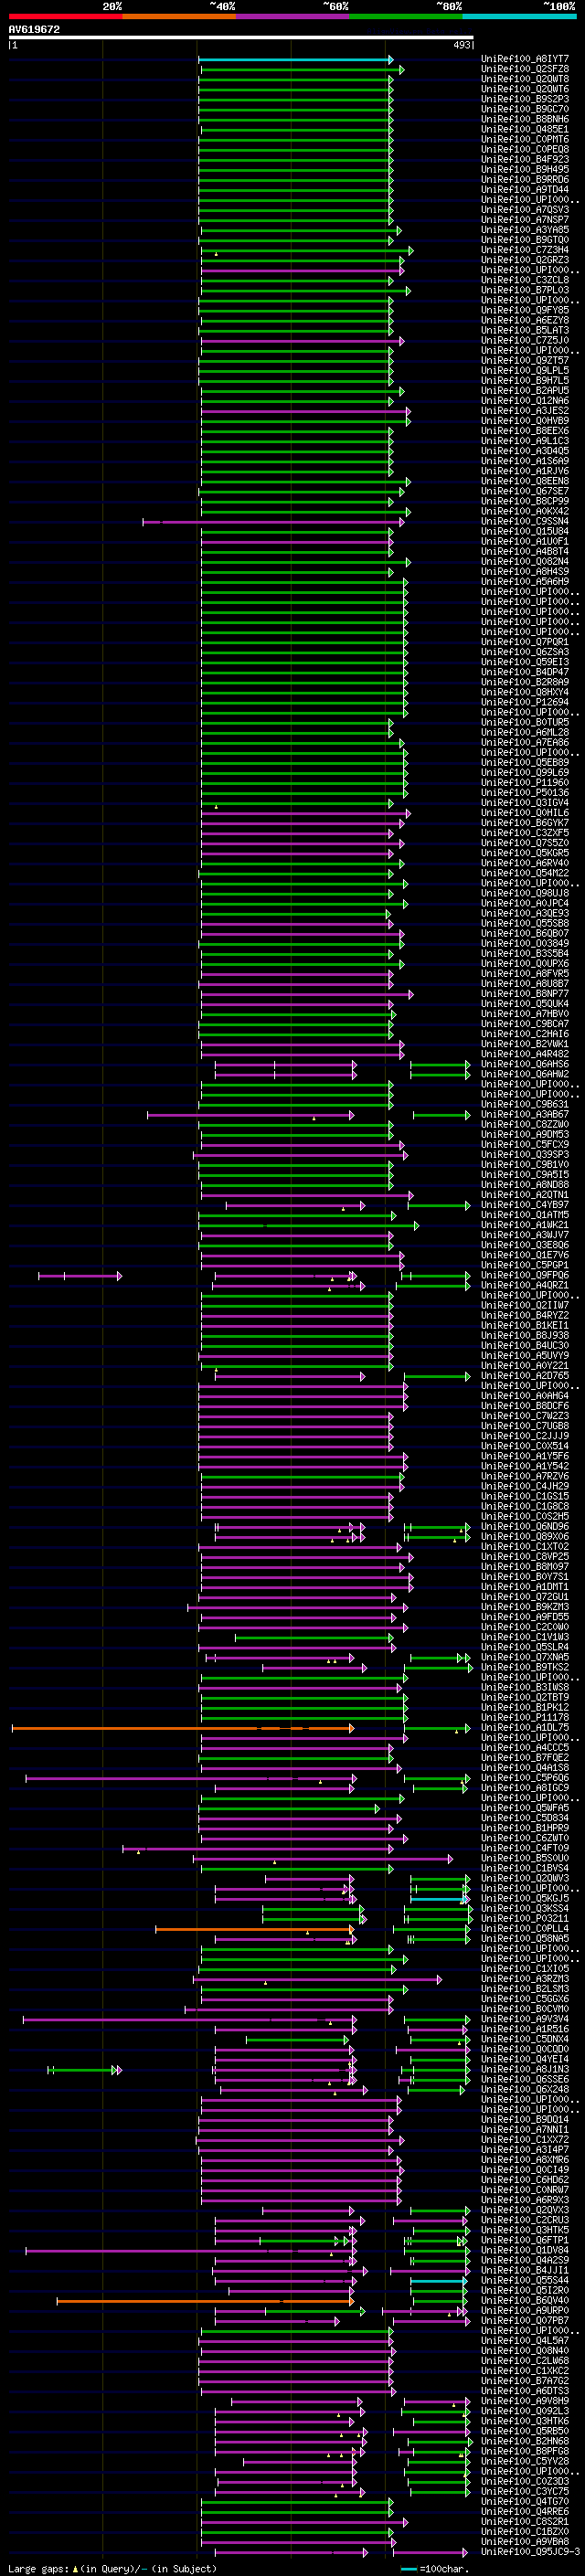Select hit label UniRef100_C4YB97
585x2576 pixels.
[x=525, y=1204]
